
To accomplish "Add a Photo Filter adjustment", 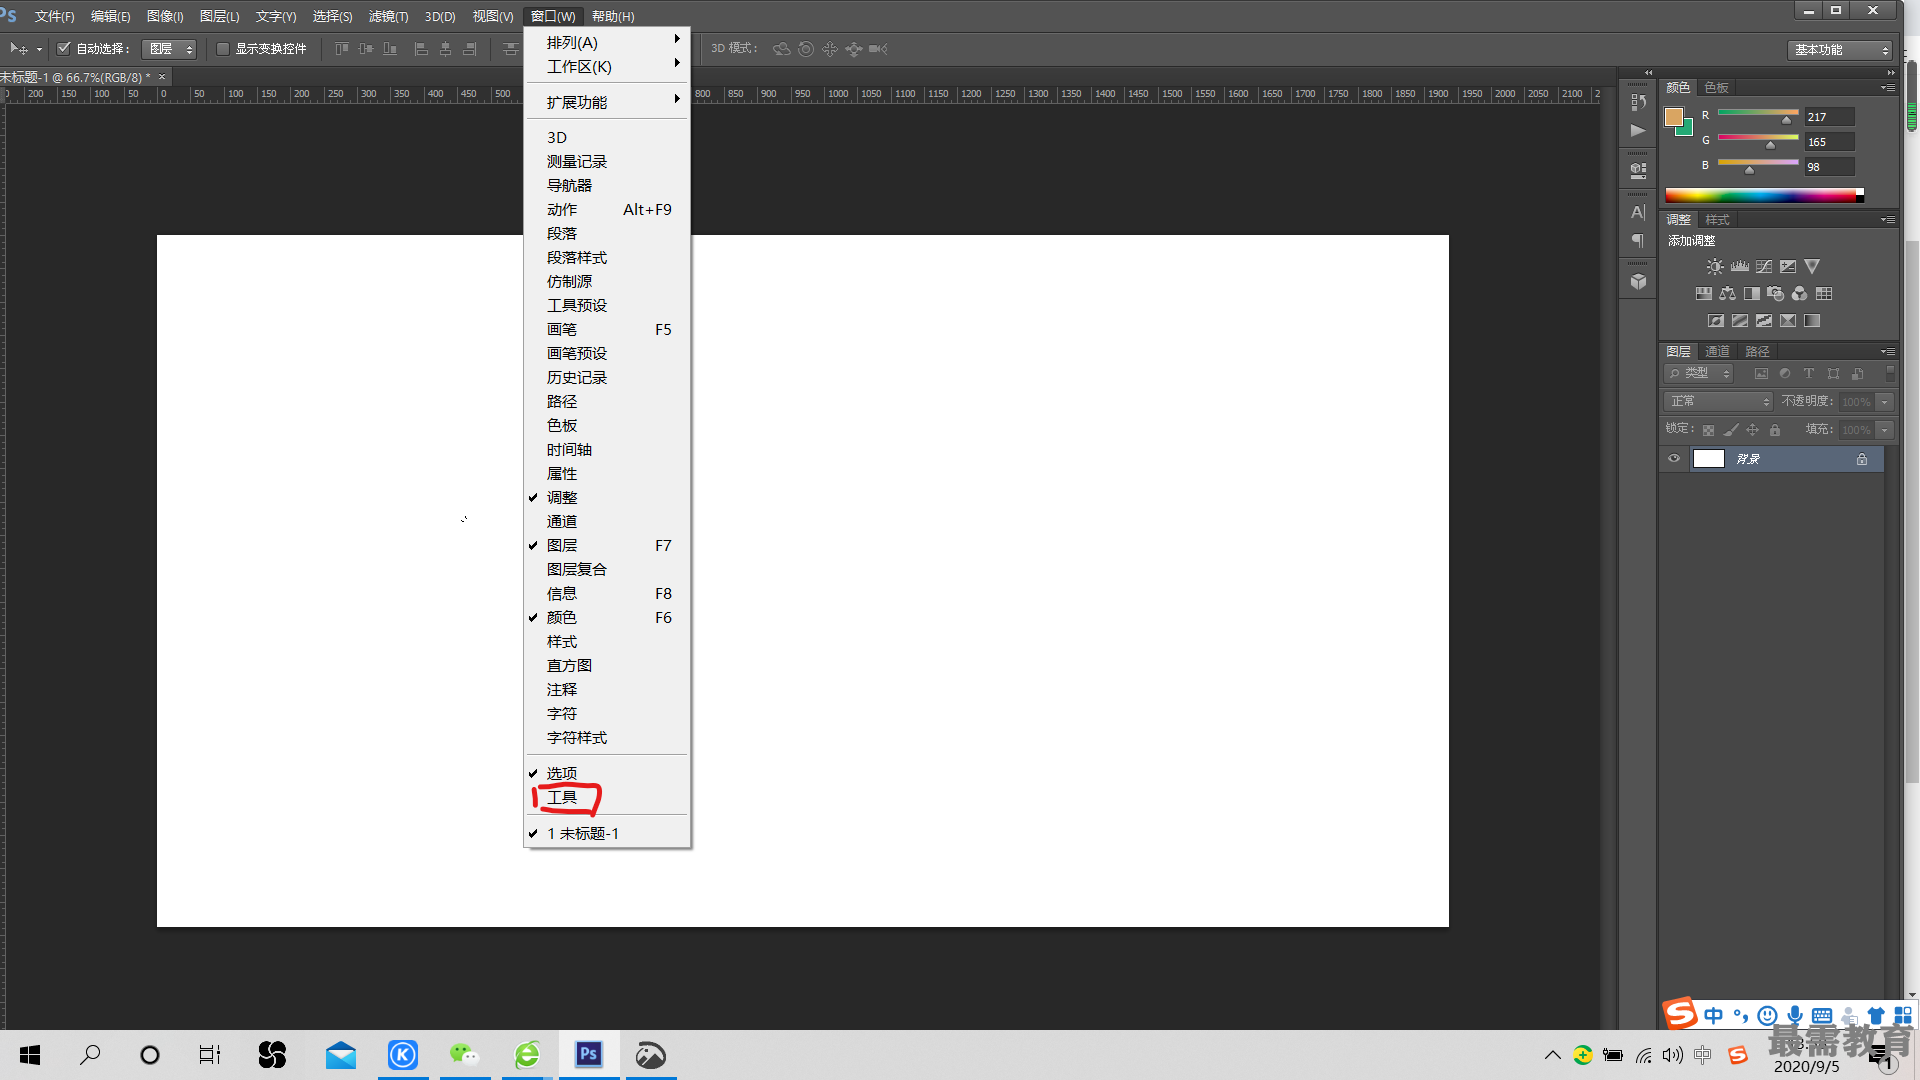I will [x=1775, y=294].
